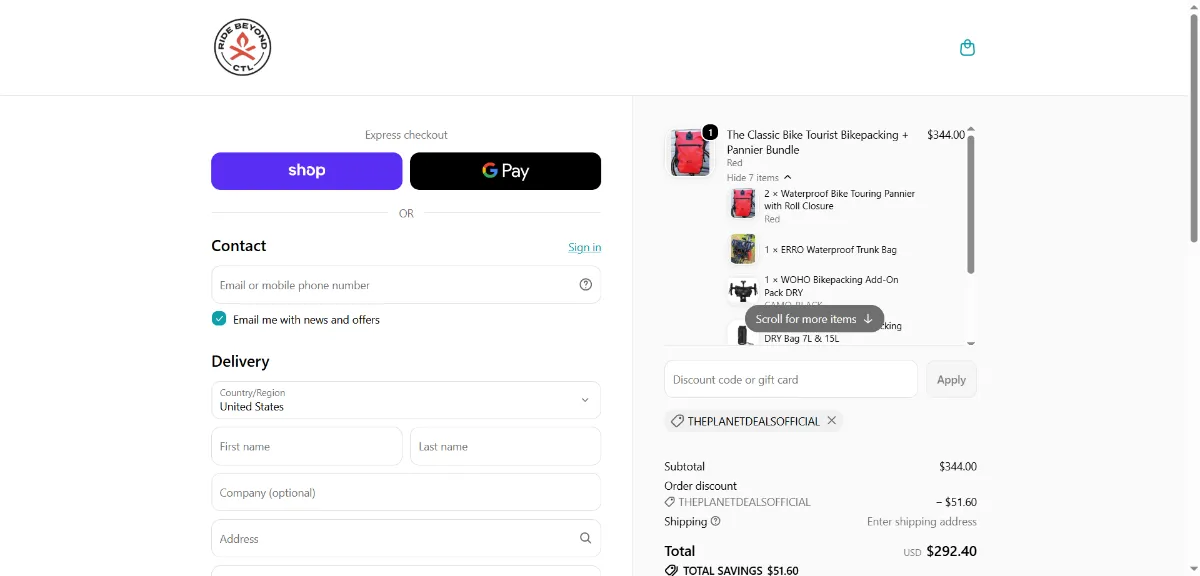Focus the Discount code or gift card field
The image size is (1200, 576).
(x=791, y=380)
